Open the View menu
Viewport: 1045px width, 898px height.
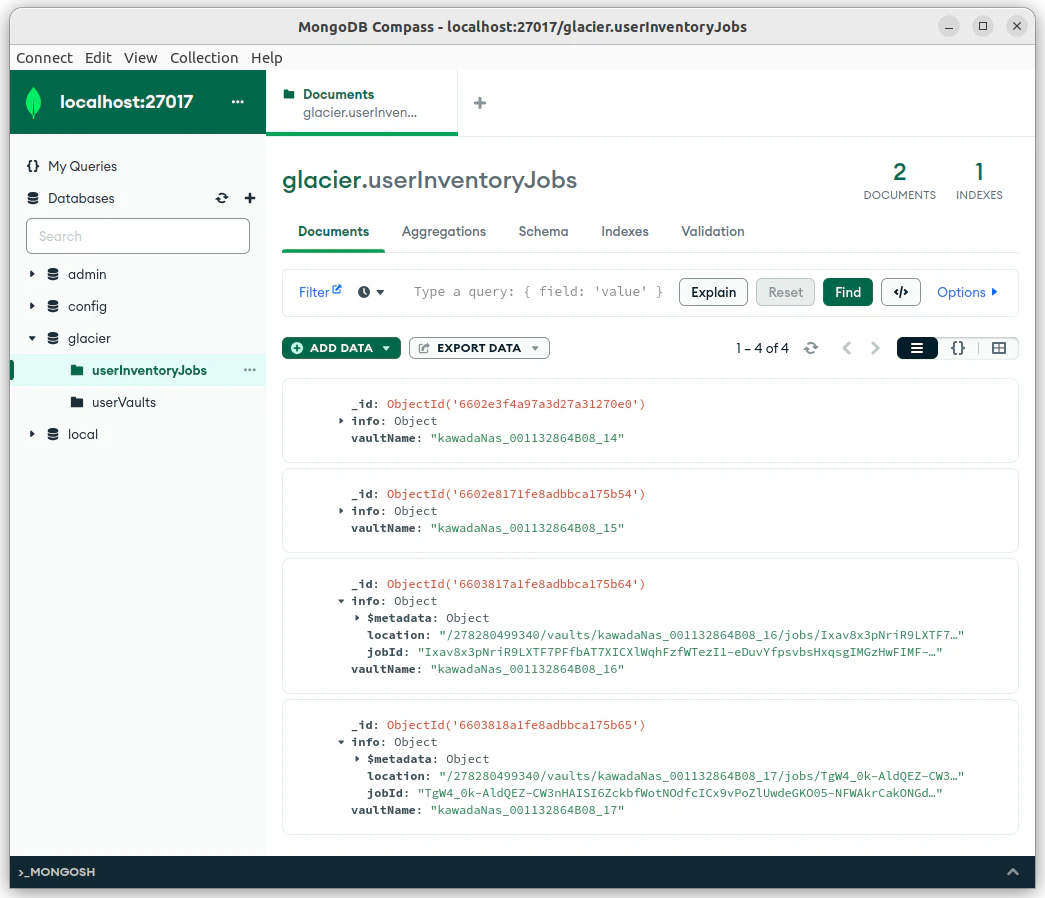tap(141, 58)
